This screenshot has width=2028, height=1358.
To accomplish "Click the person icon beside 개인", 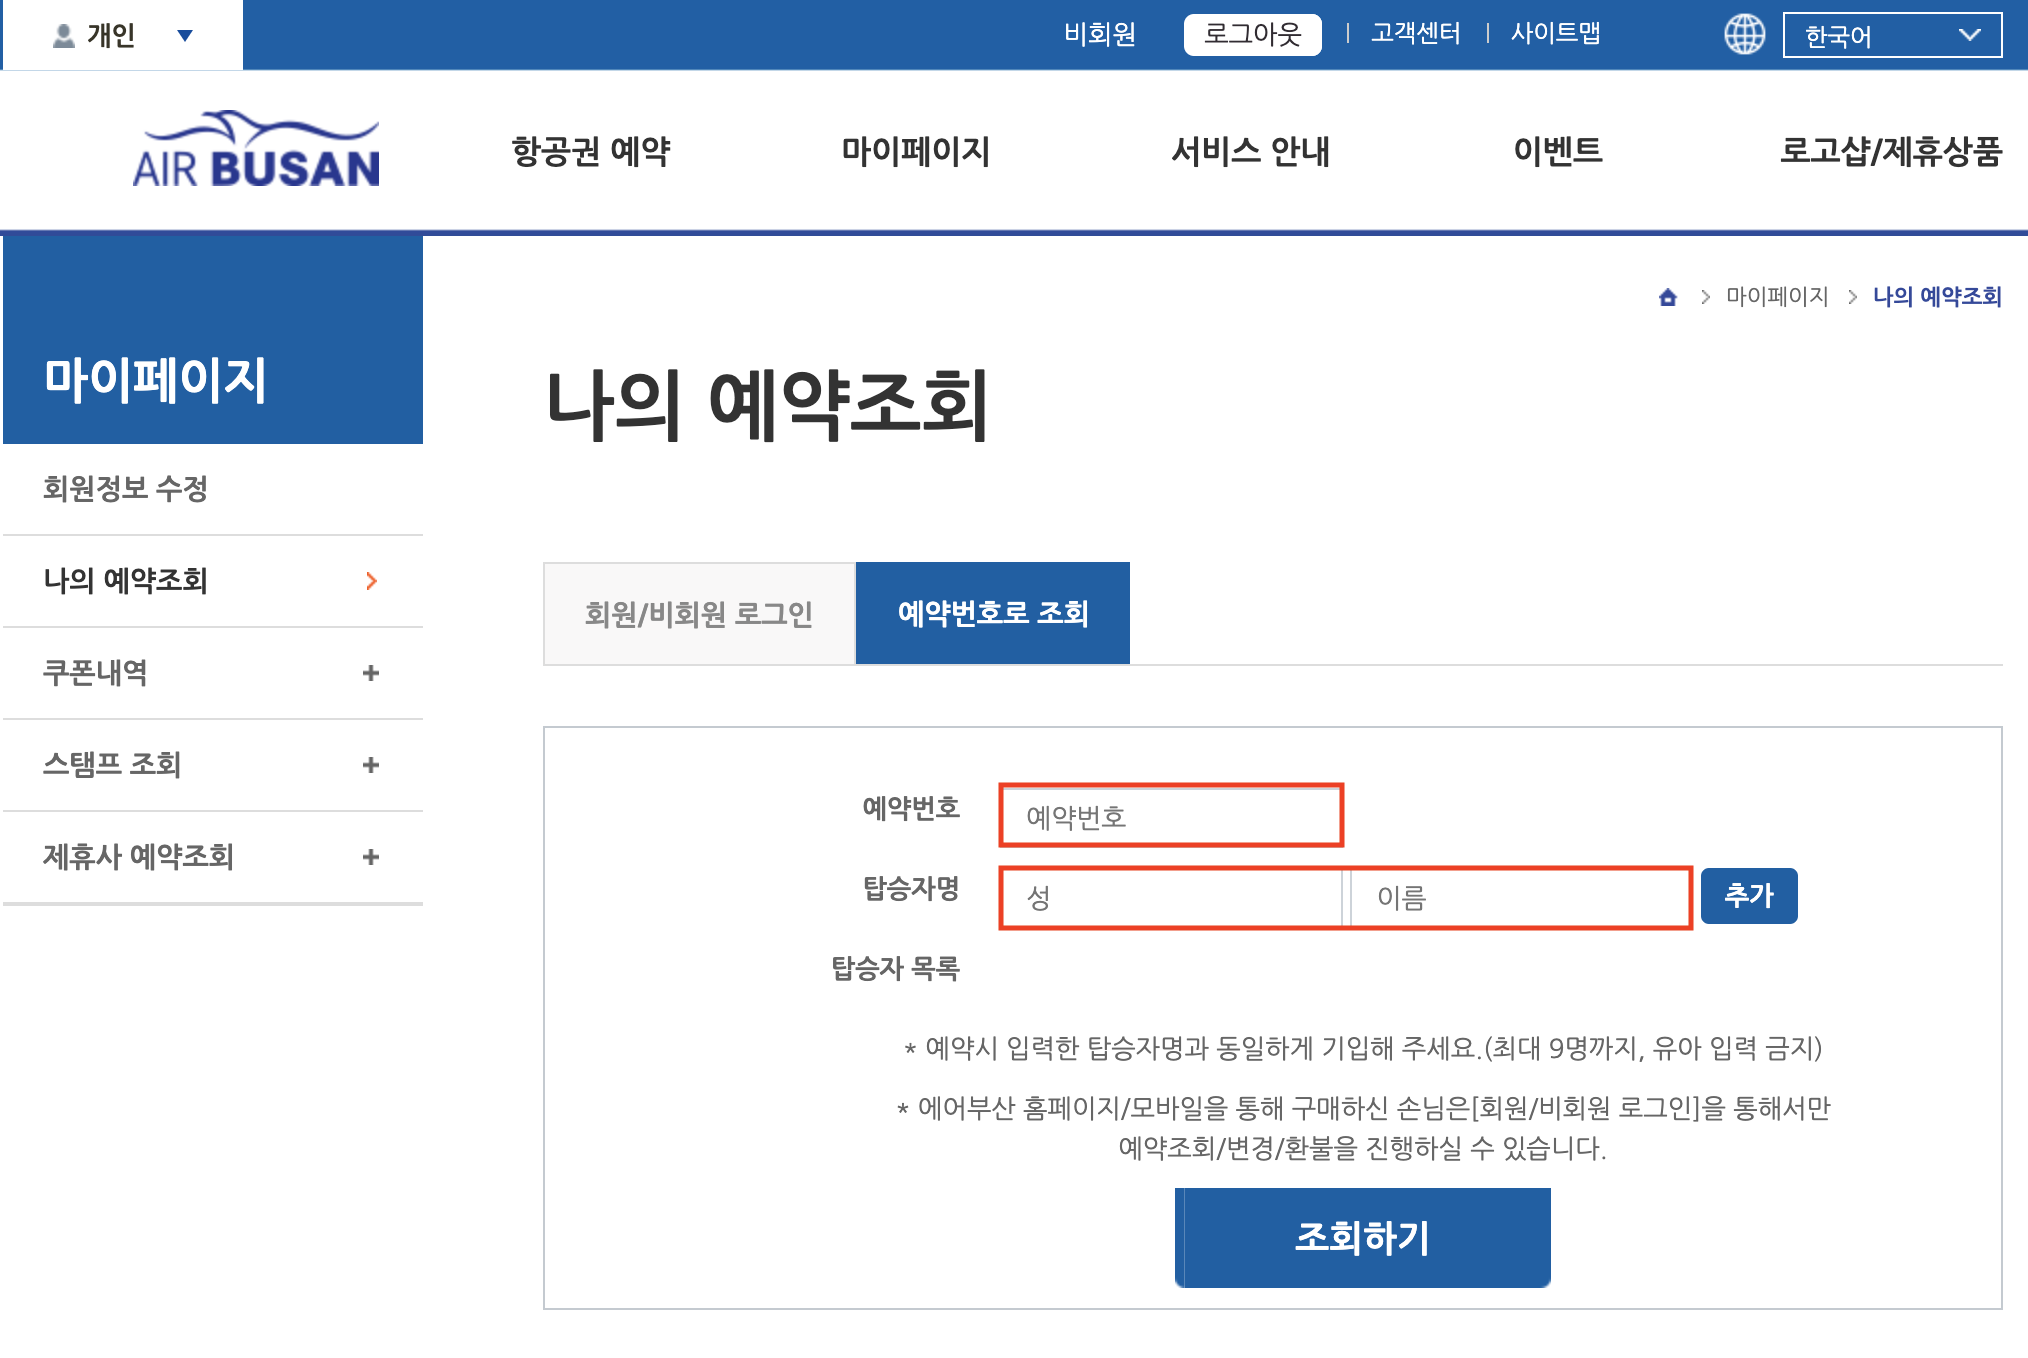I will pyautogui.click(x=64, y=36).
